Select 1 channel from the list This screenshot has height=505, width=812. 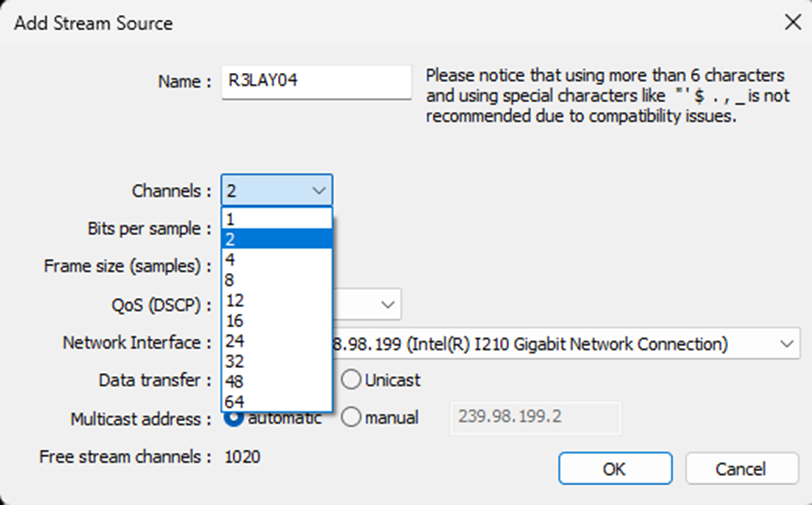(x=276, y=218)
